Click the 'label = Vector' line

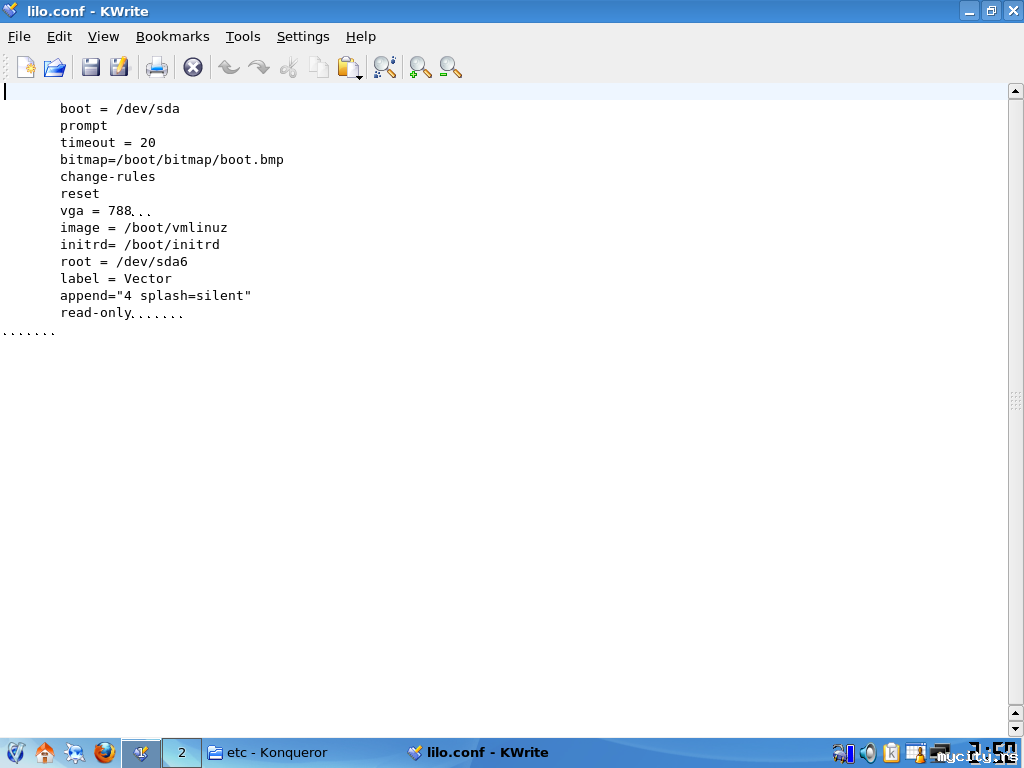click(116, 278)
